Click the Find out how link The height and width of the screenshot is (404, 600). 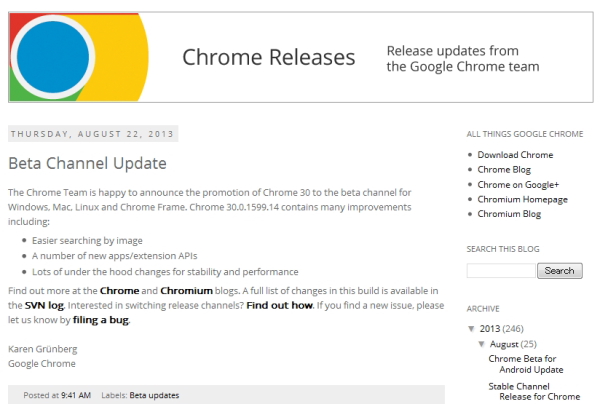coord(281,305)
